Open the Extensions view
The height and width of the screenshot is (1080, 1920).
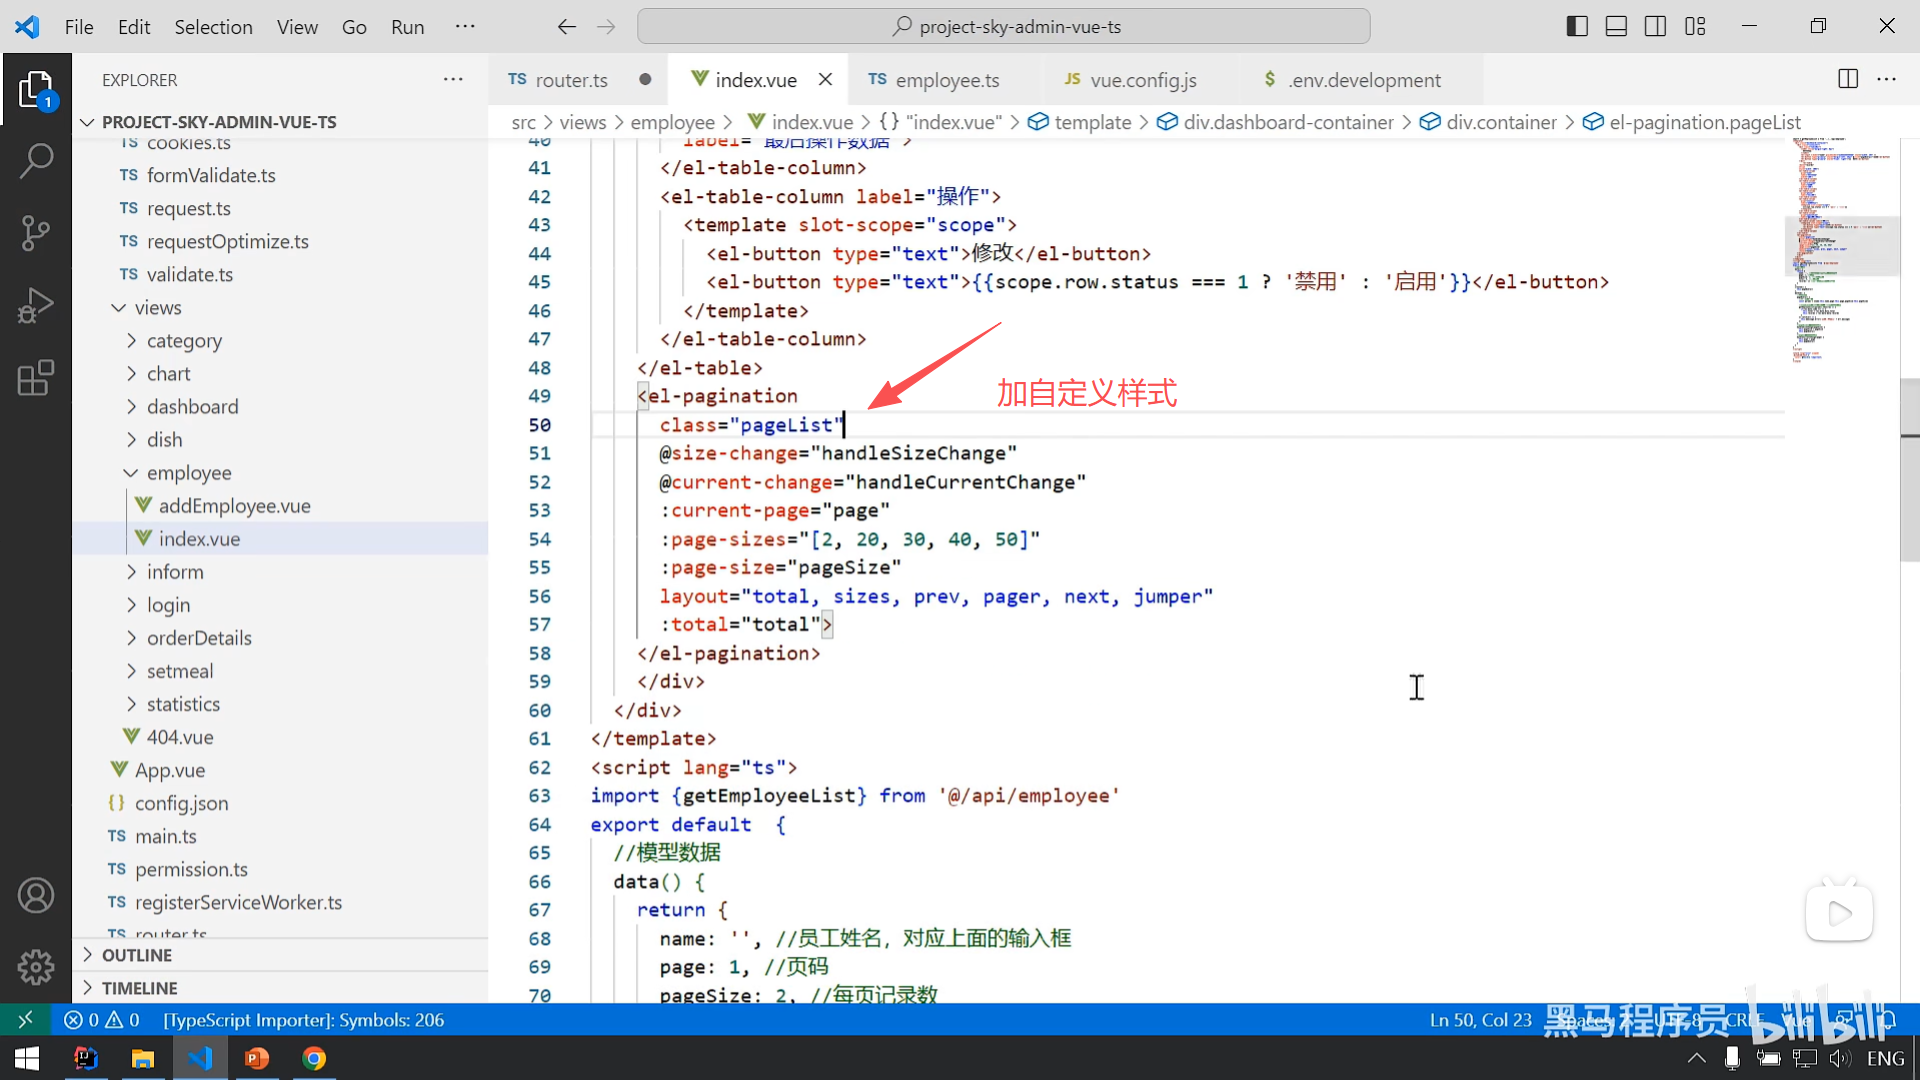pyautogui.click(x=36, y=379)
